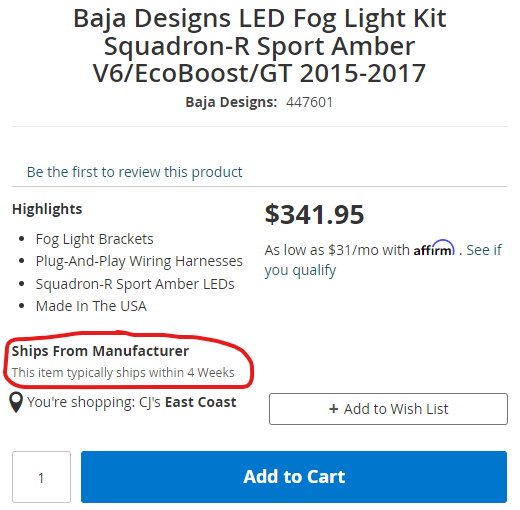This screenshot has height=510, width=520.
Task: Click the 'Ships From Manufacturer' heading
Action: pyautogui.click(x=100, y=351)
